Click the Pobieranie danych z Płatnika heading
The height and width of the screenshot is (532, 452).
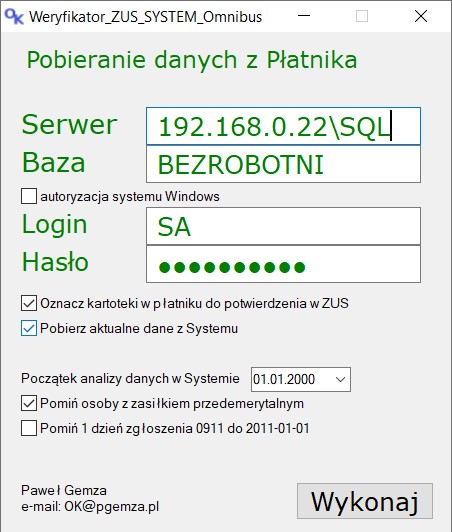192,60
